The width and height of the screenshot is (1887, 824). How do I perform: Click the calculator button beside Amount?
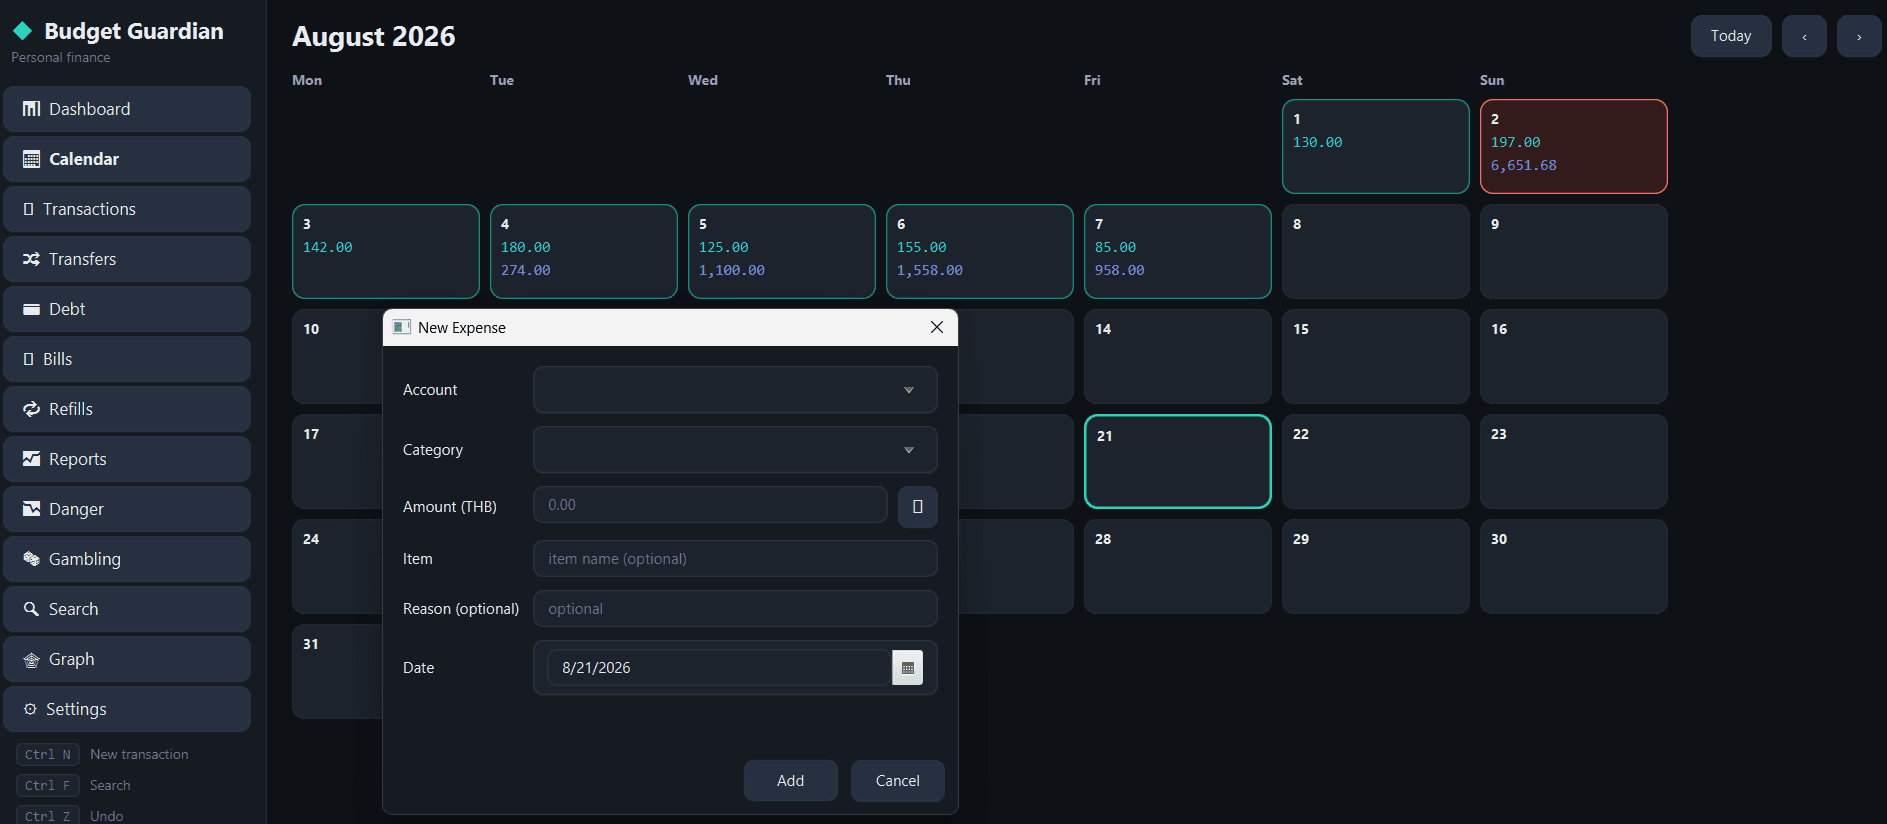click(x=917, y=507)
